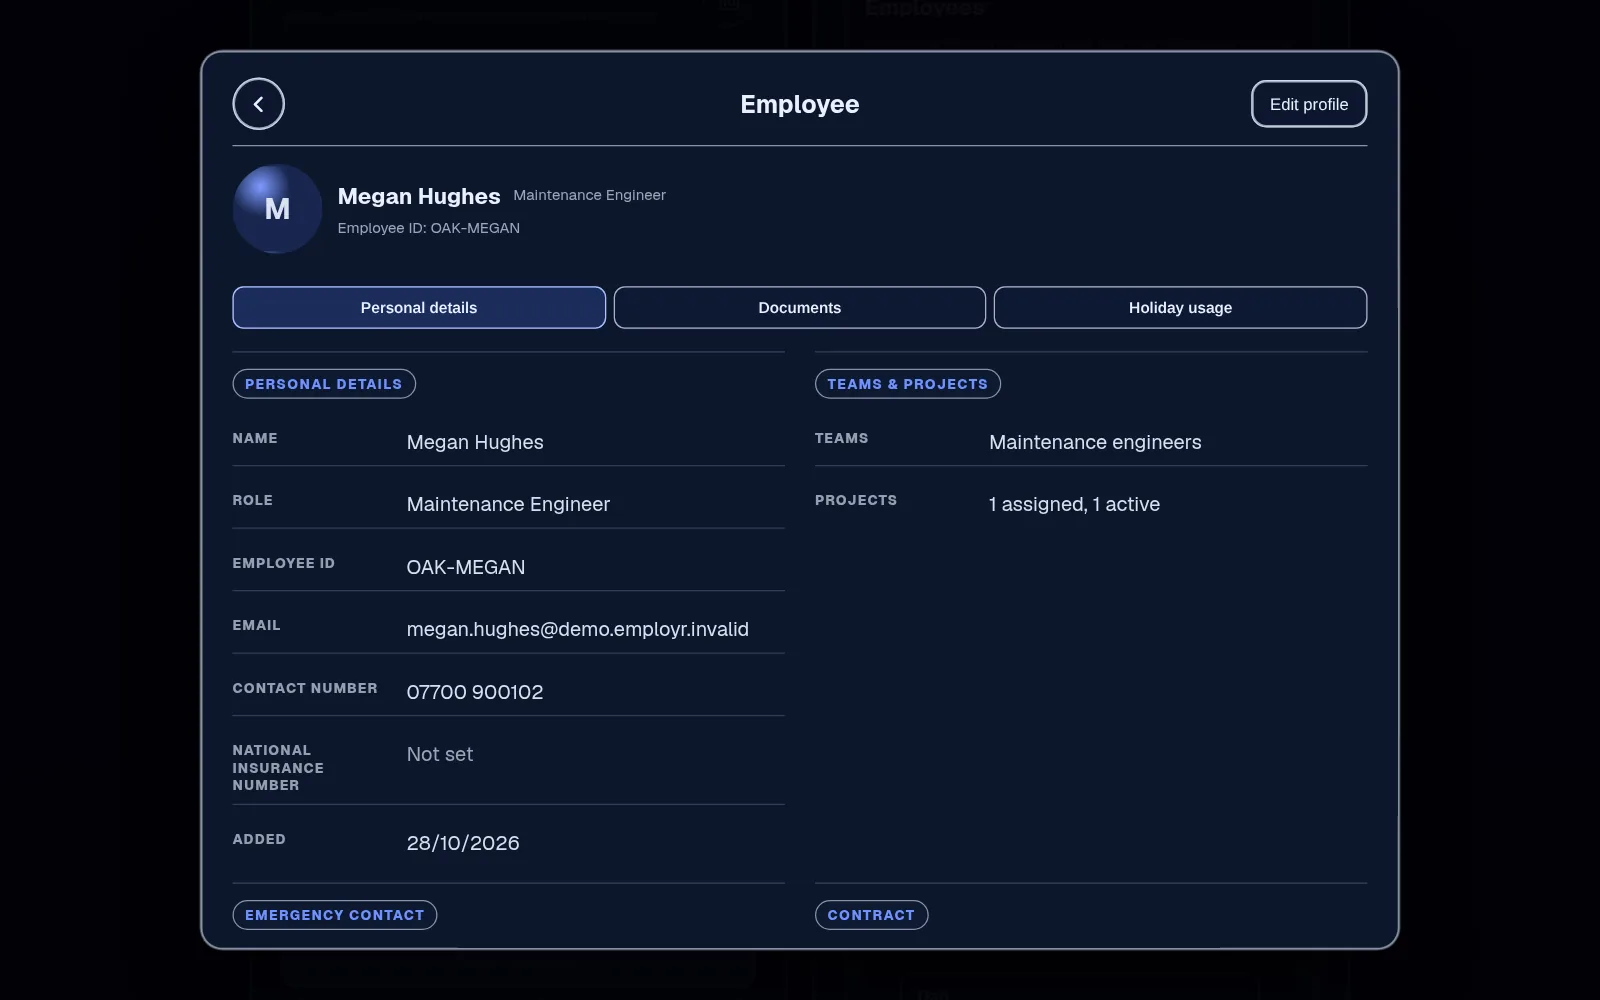Click the CONTRACT section badge

pos(871,915)
